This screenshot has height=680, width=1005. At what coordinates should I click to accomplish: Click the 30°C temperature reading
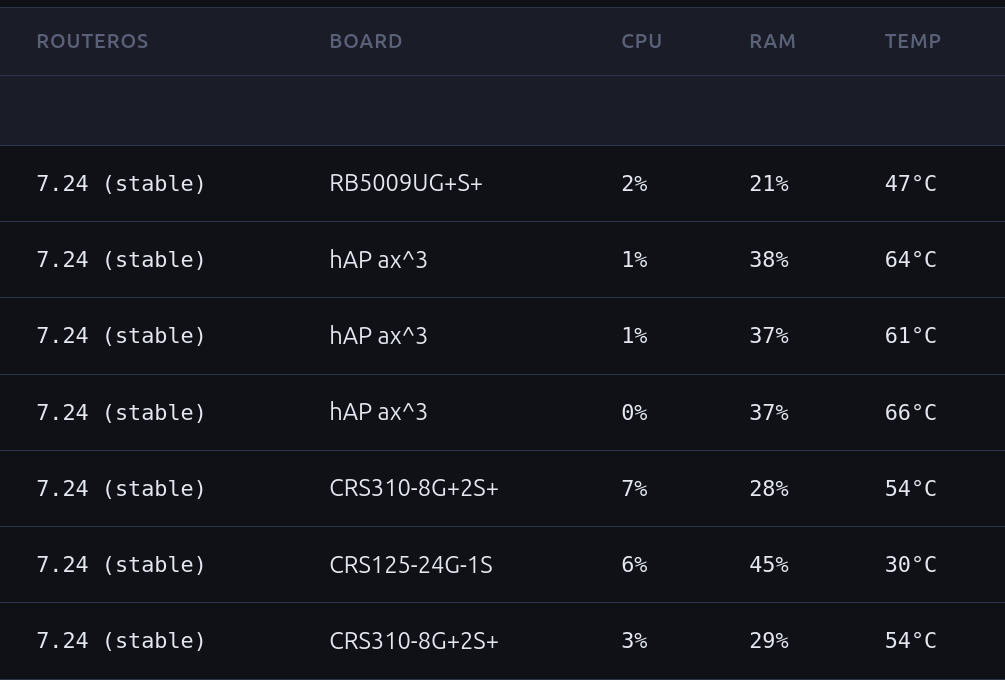910,565
